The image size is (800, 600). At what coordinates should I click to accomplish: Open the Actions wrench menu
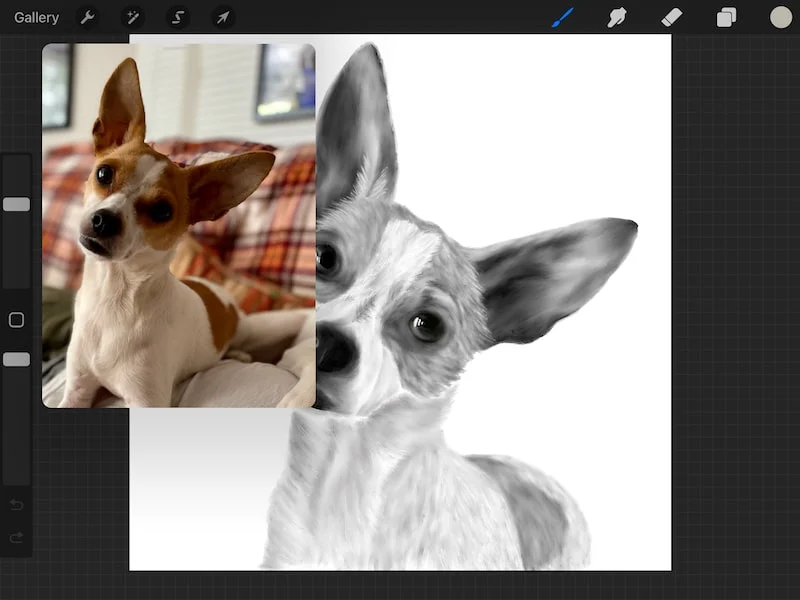87,18
